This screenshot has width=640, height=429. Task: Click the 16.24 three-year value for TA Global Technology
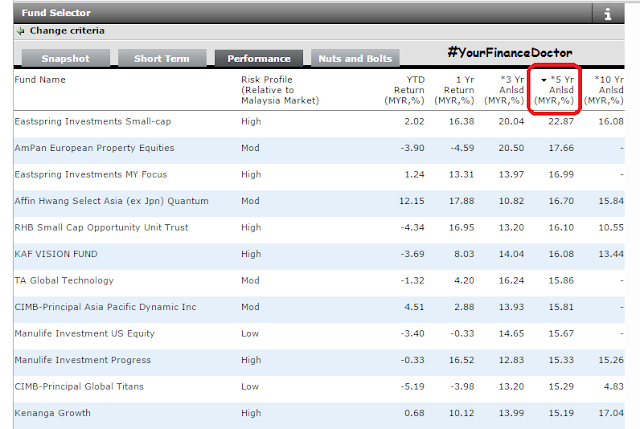tap(511, 280)
